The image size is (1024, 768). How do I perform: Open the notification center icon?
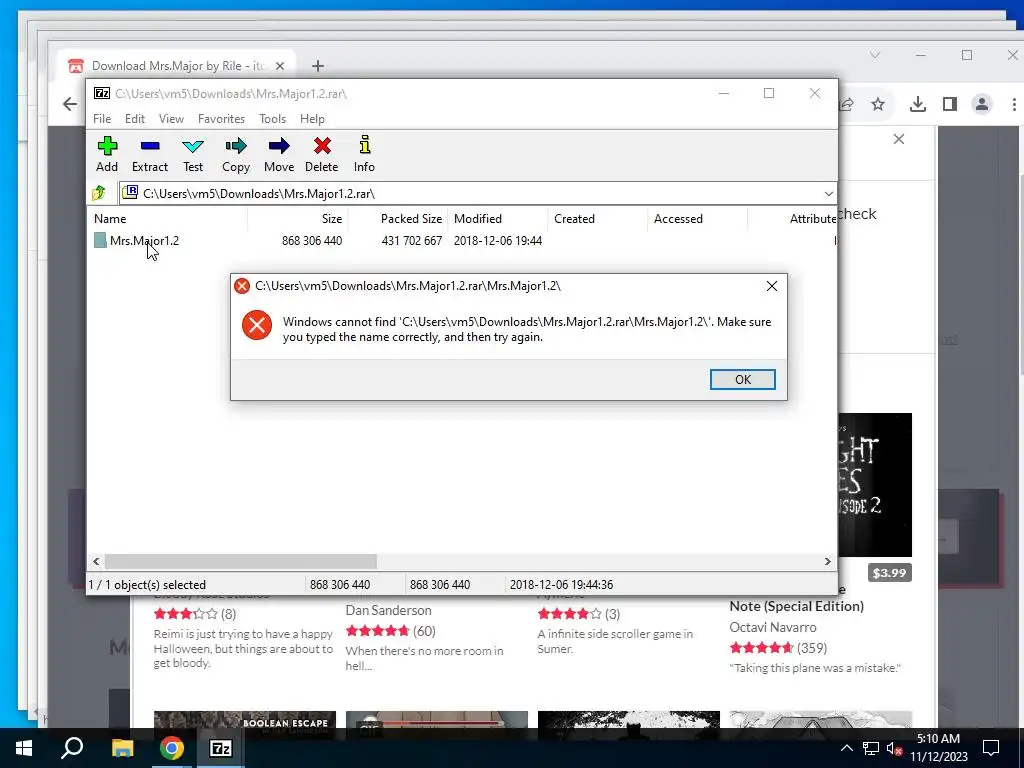[x=991, y=748]
